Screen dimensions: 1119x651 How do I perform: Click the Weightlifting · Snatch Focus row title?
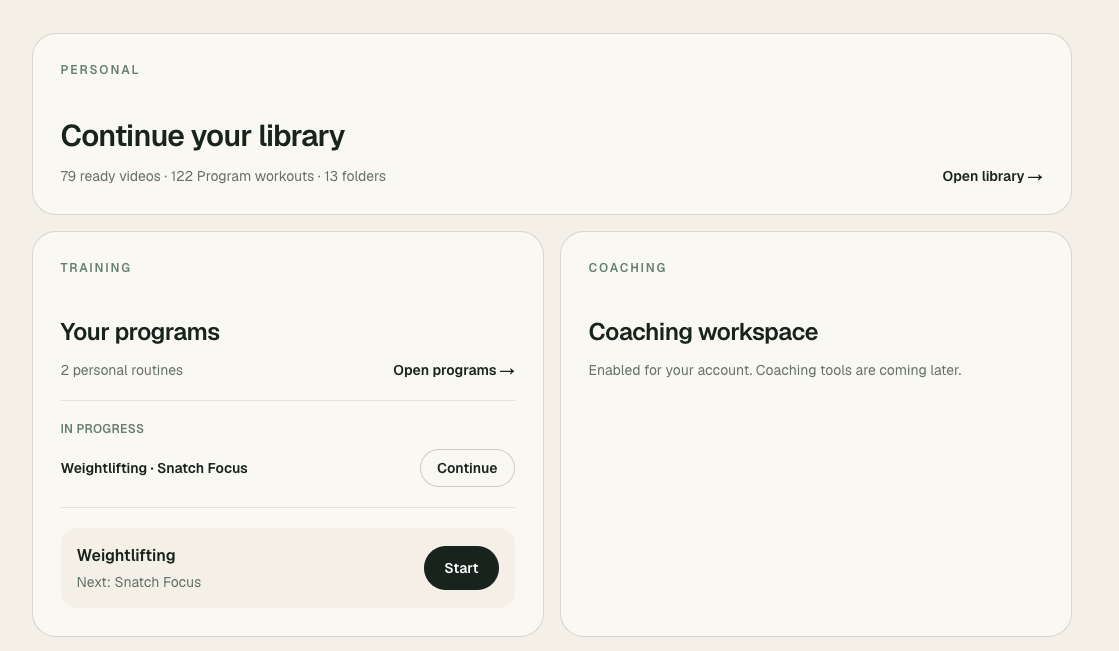click(x=154, y=468)
